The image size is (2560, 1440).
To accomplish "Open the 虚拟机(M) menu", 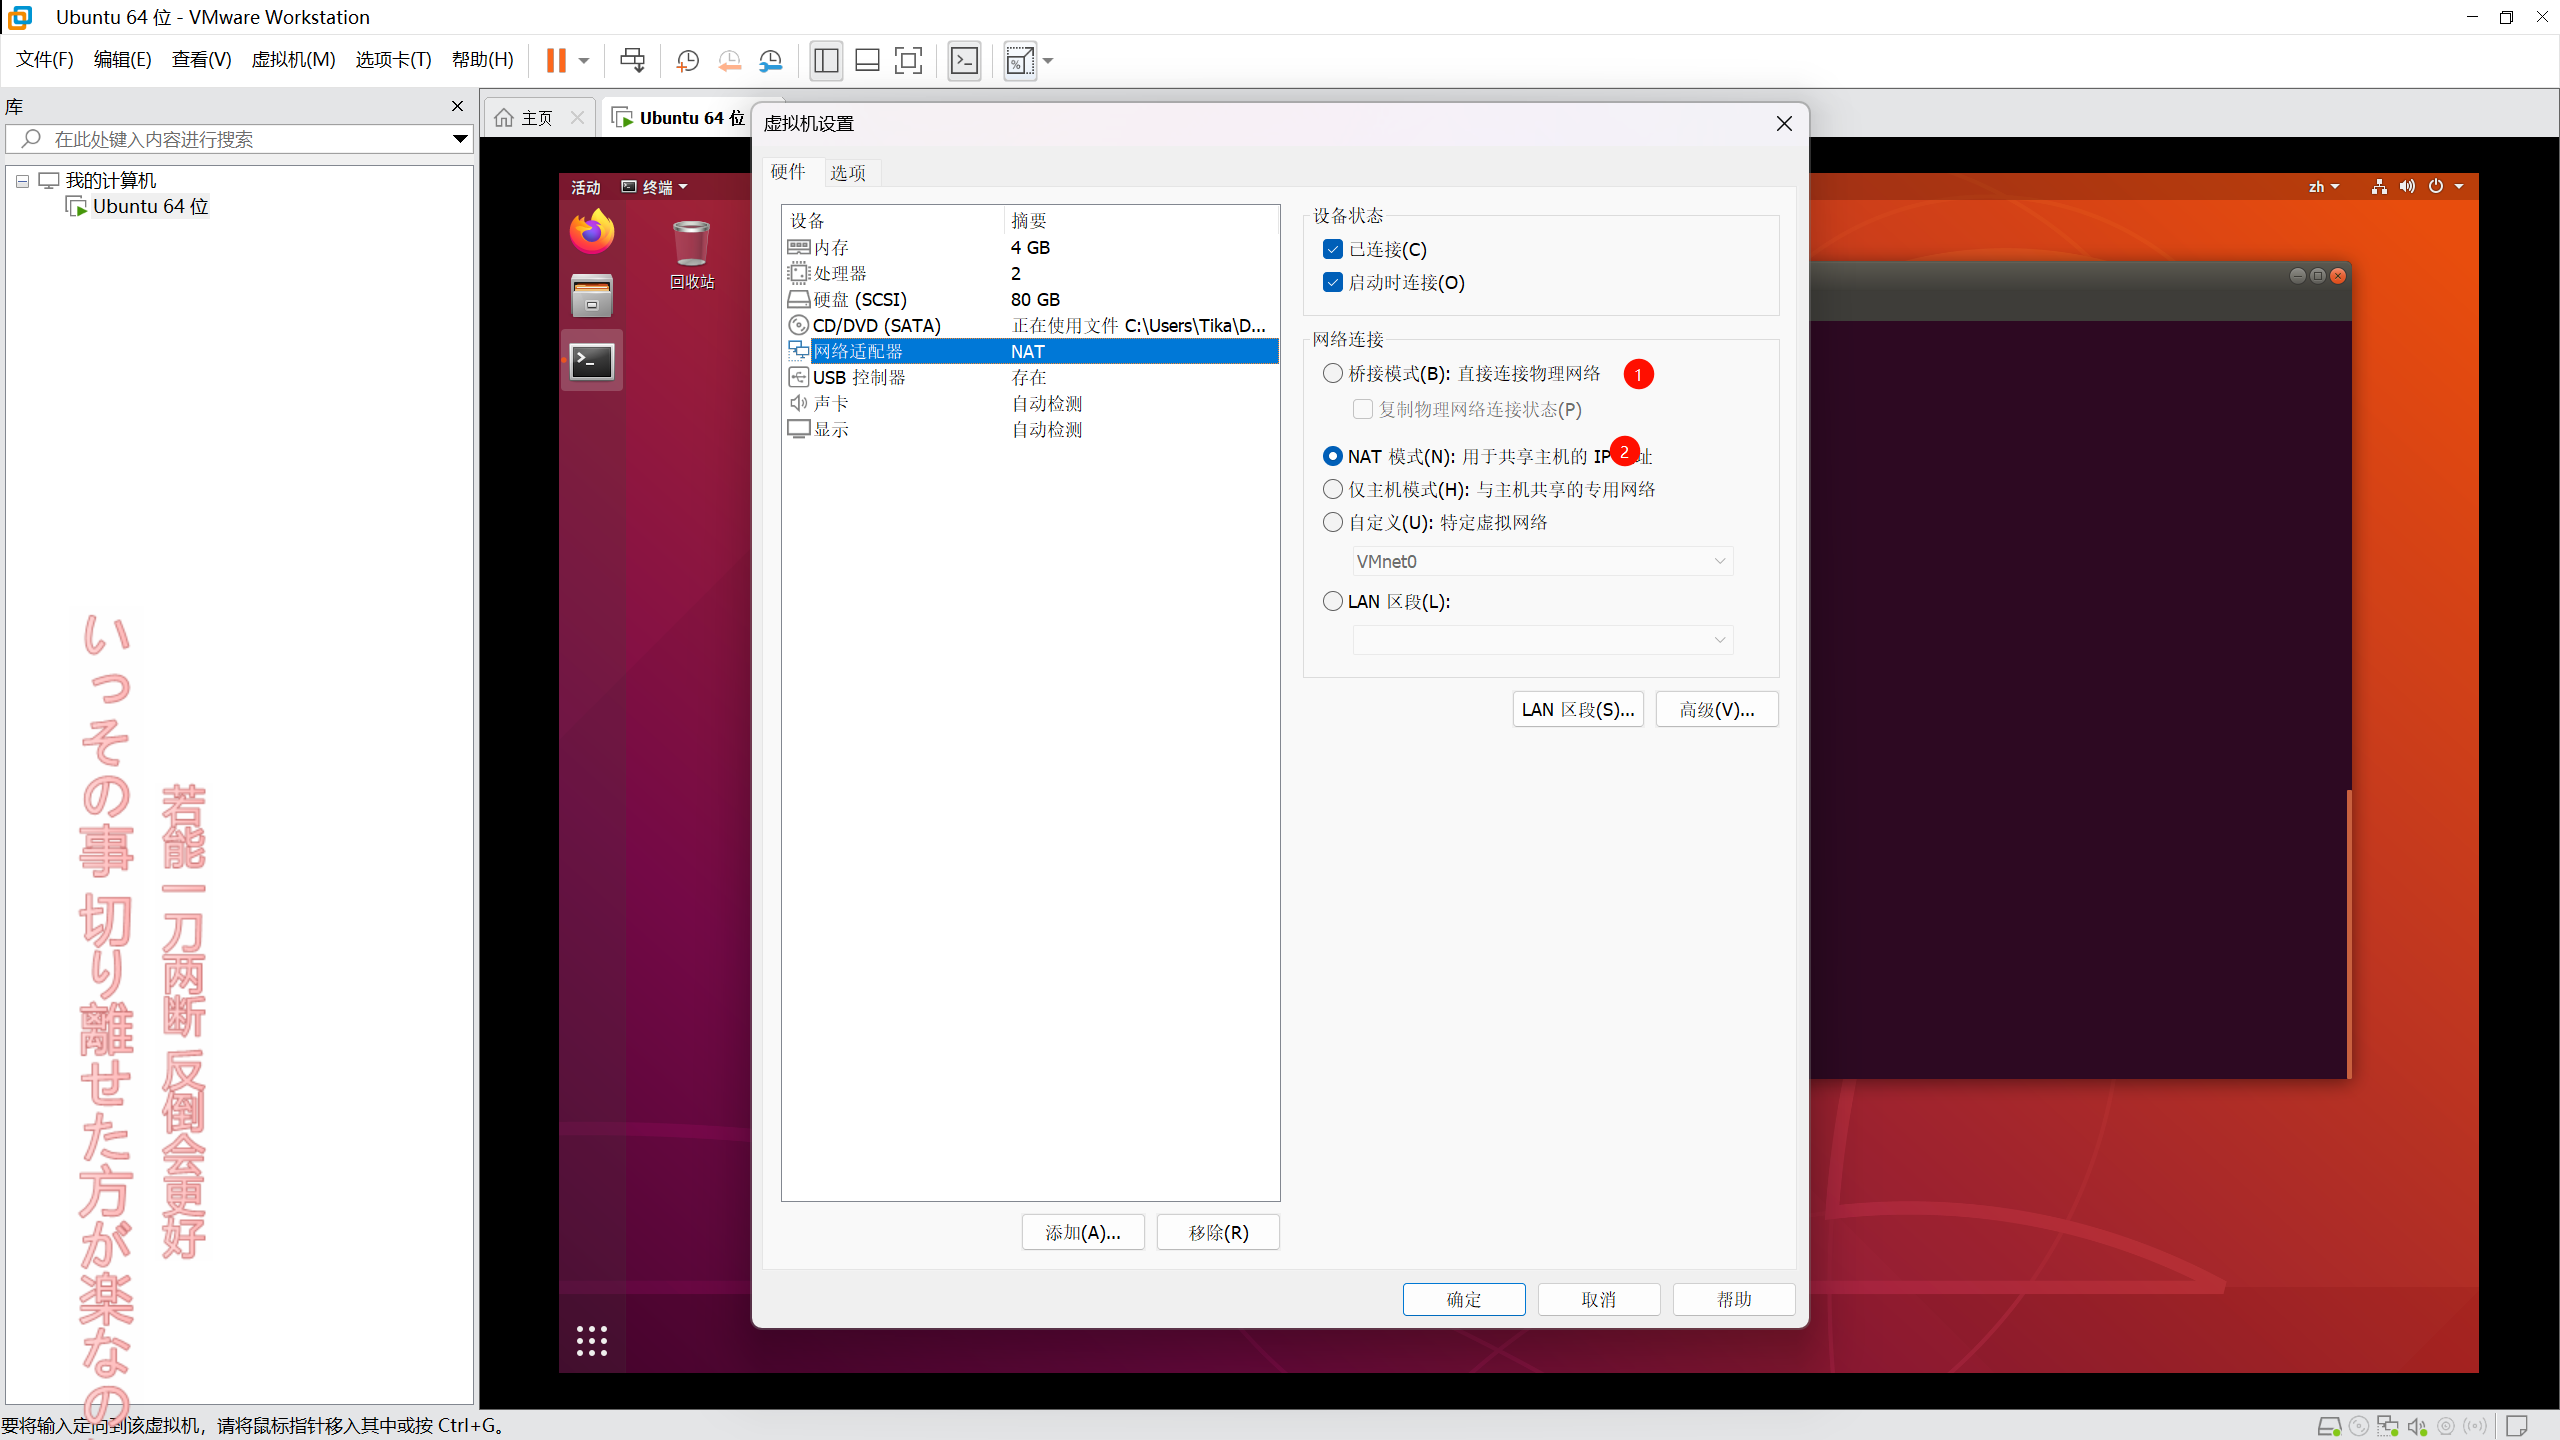I will (293, 60).
